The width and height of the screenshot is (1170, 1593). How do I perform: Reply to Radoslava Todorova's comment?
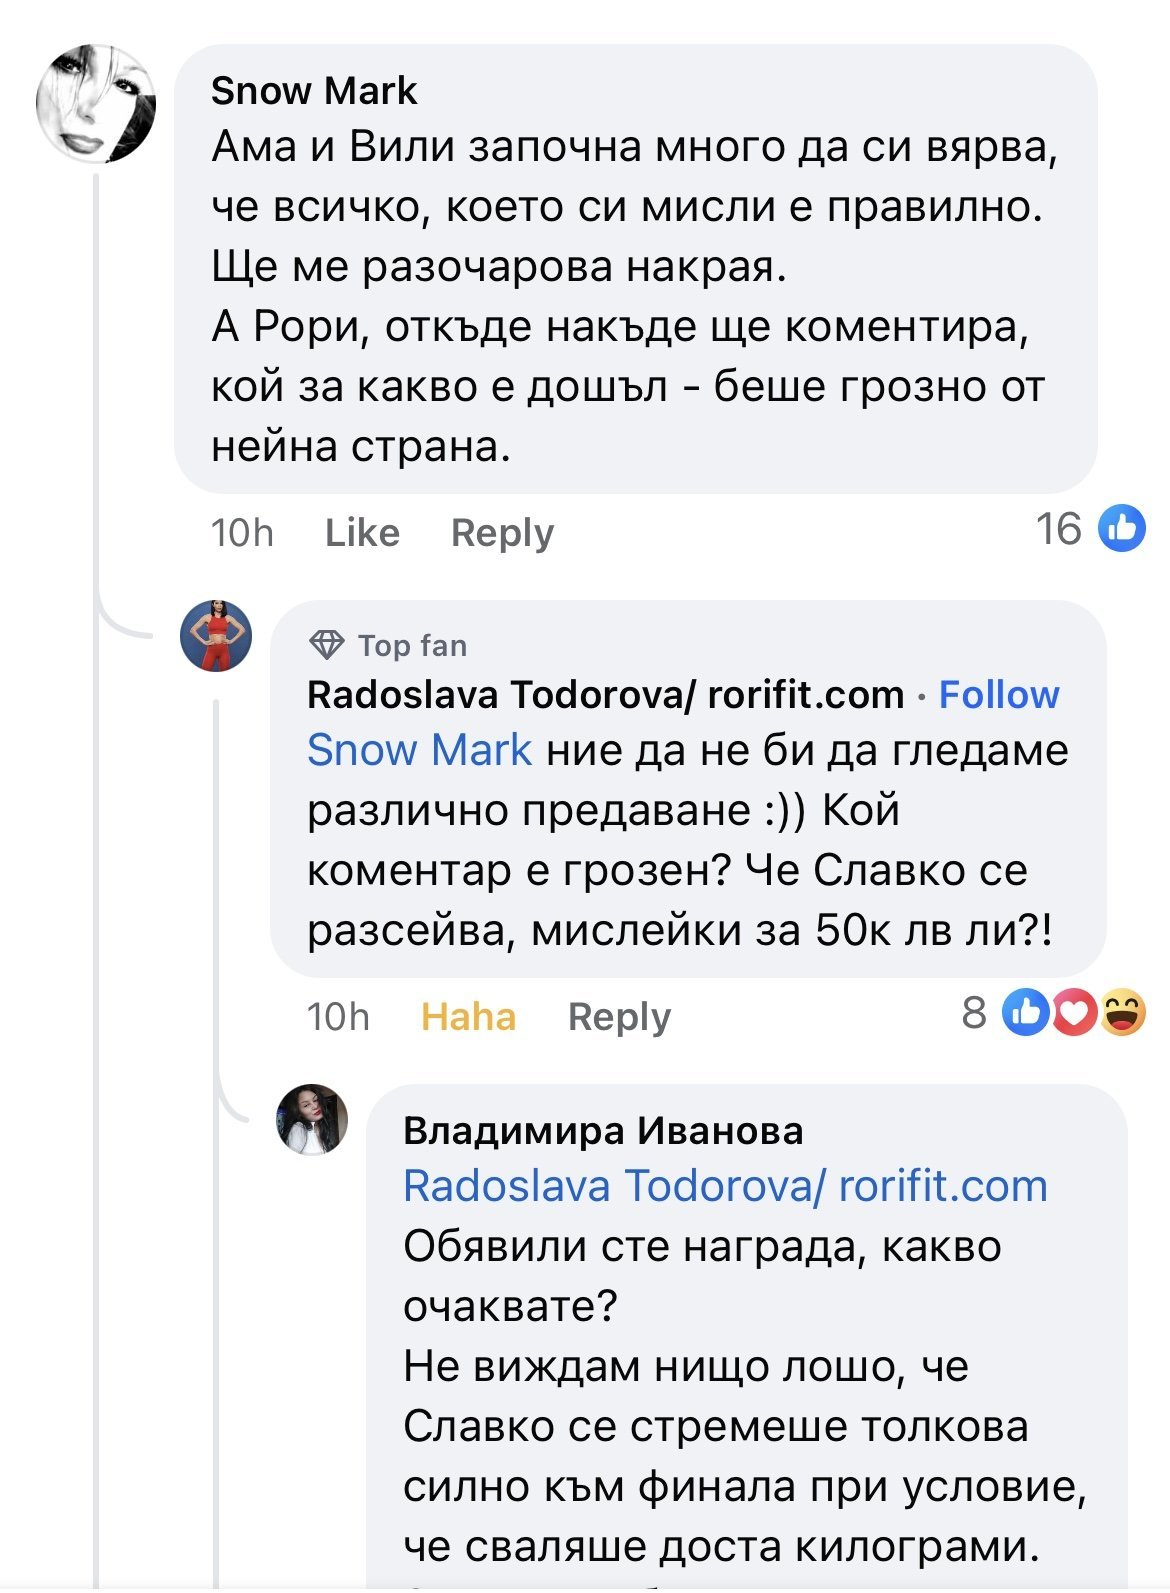(619, 1017)
